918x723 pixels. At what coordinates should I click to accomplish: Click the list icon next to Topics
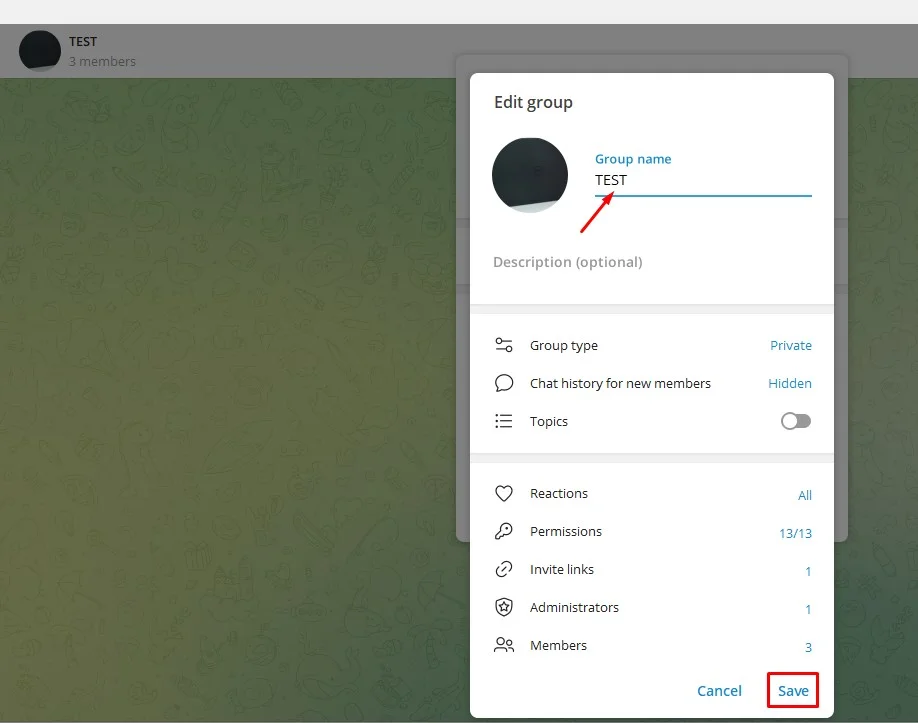(x=504, y=421)
